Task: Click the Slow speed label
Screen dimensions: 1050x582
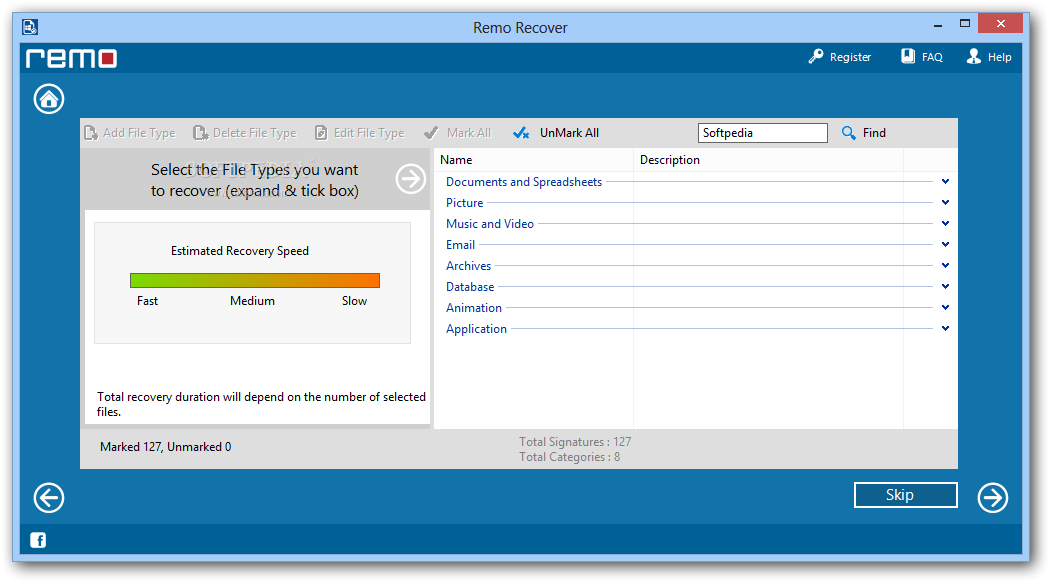Action: coord(354,301)
